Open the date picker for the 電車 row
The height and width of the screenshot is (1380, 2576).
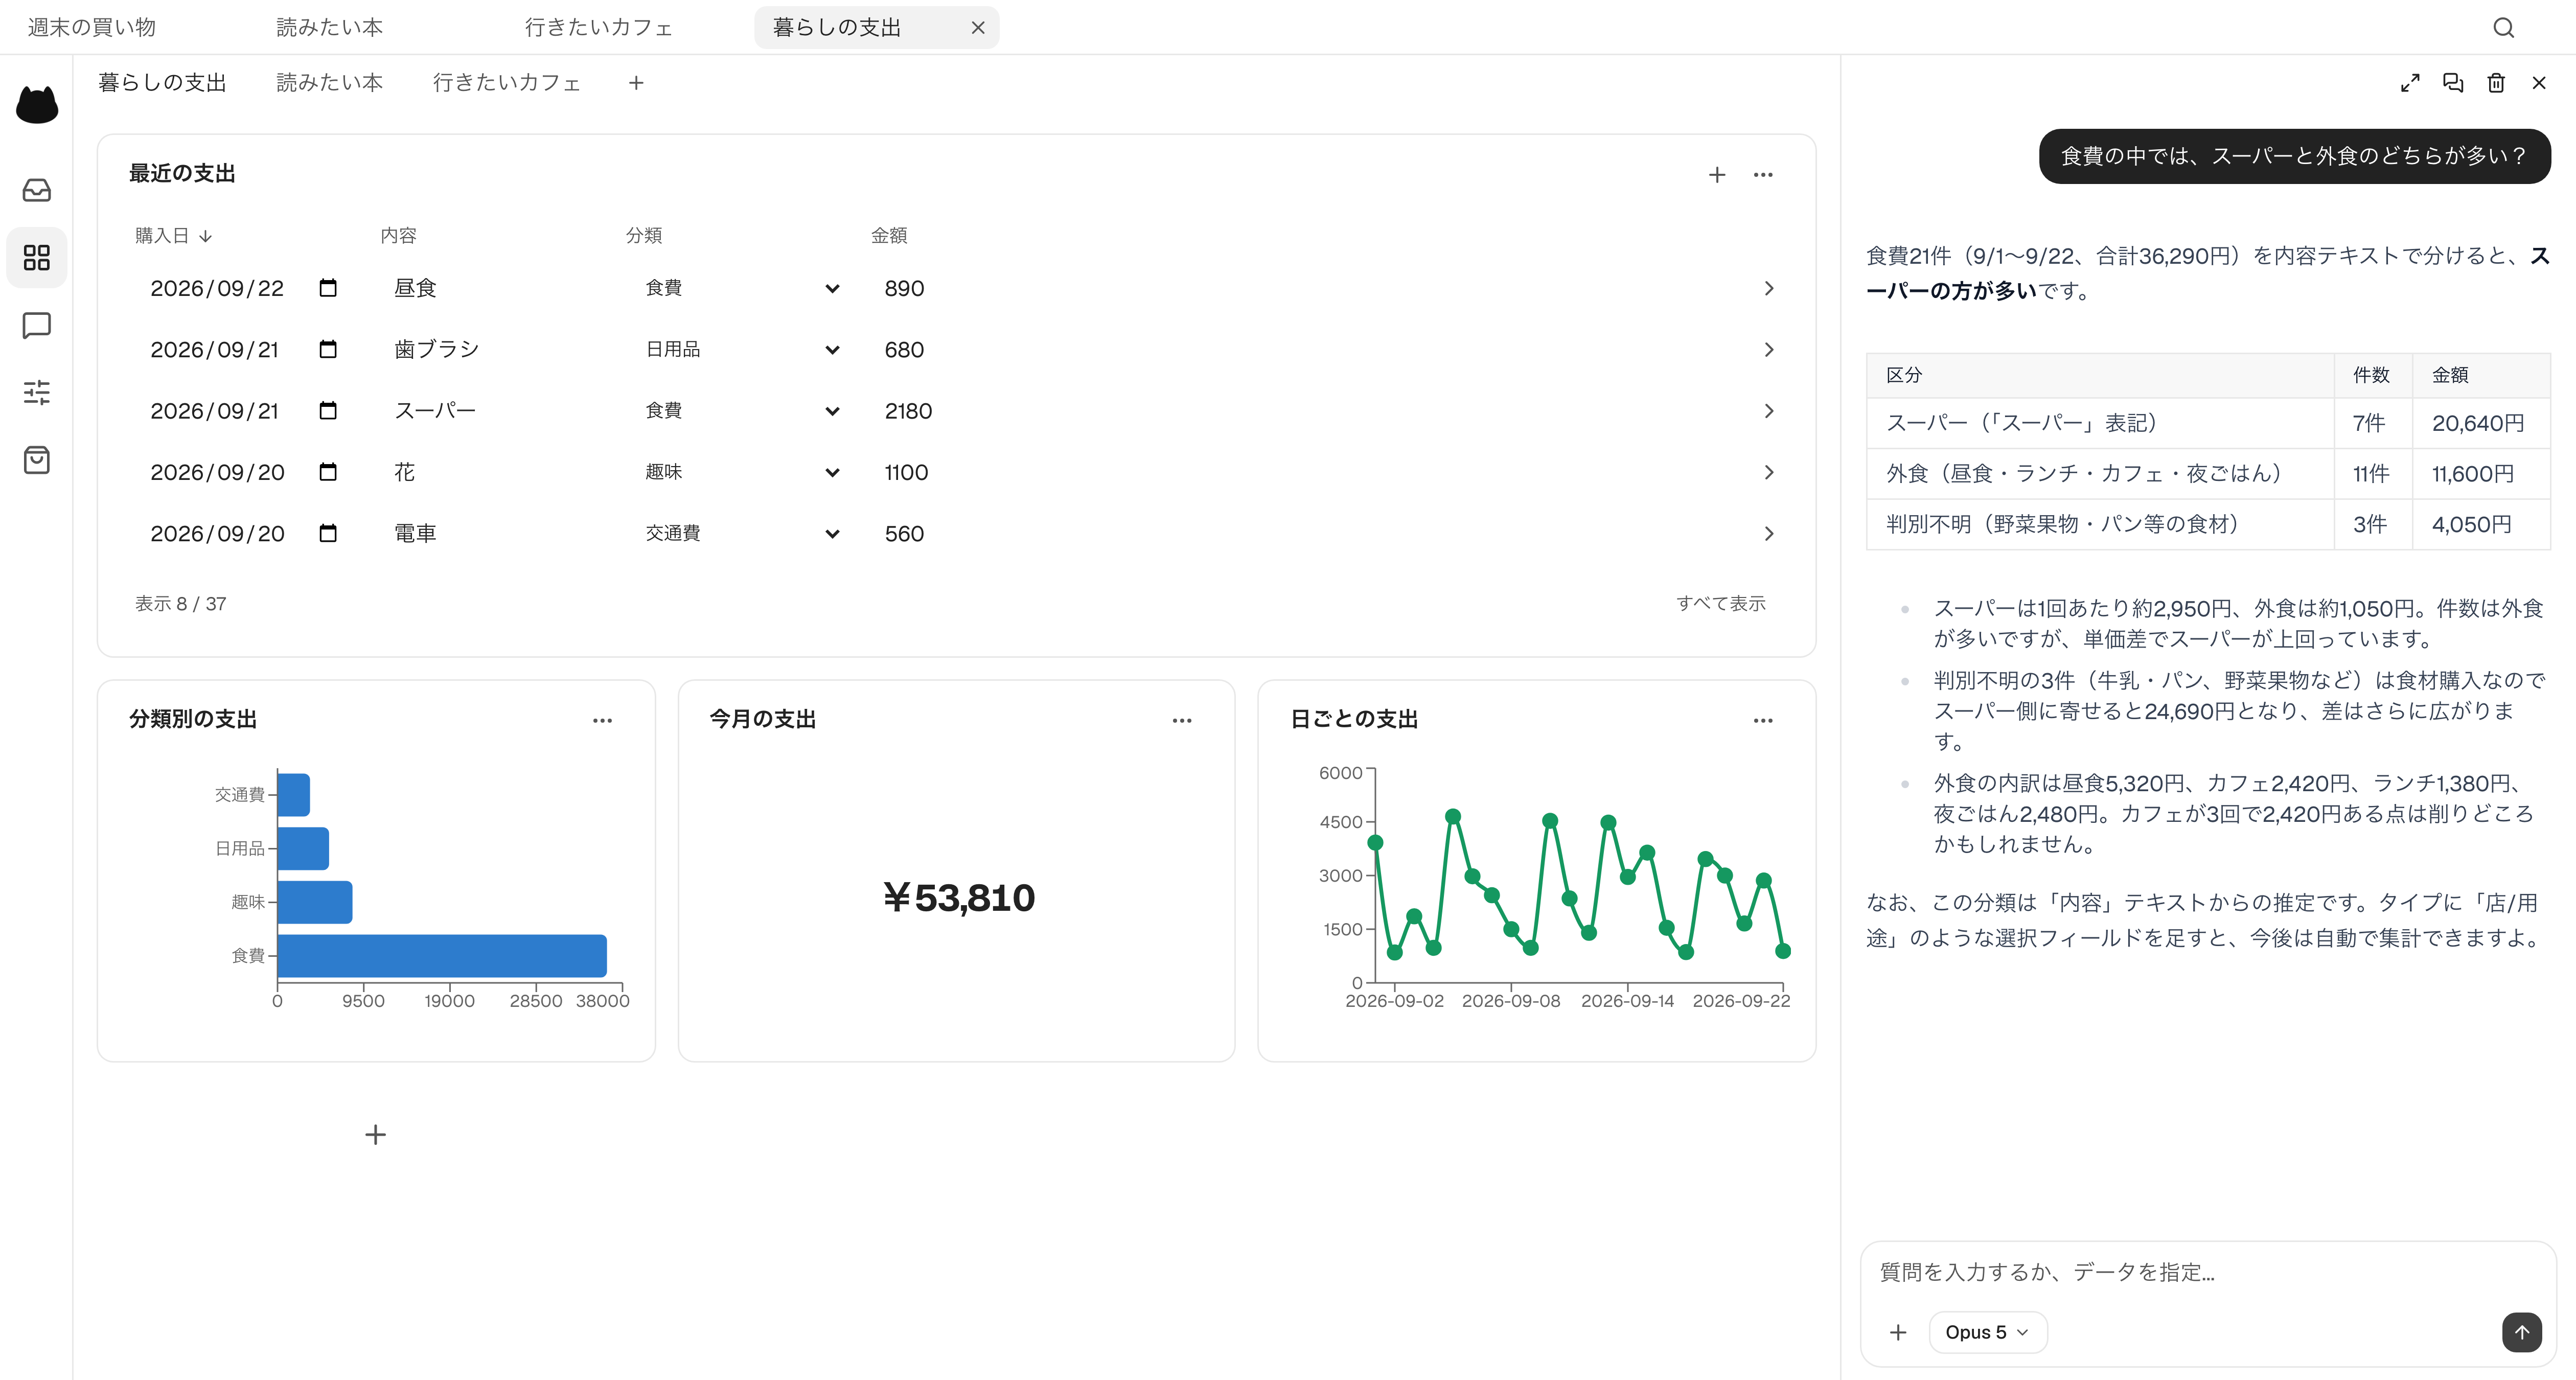click(x=328, y=533)
